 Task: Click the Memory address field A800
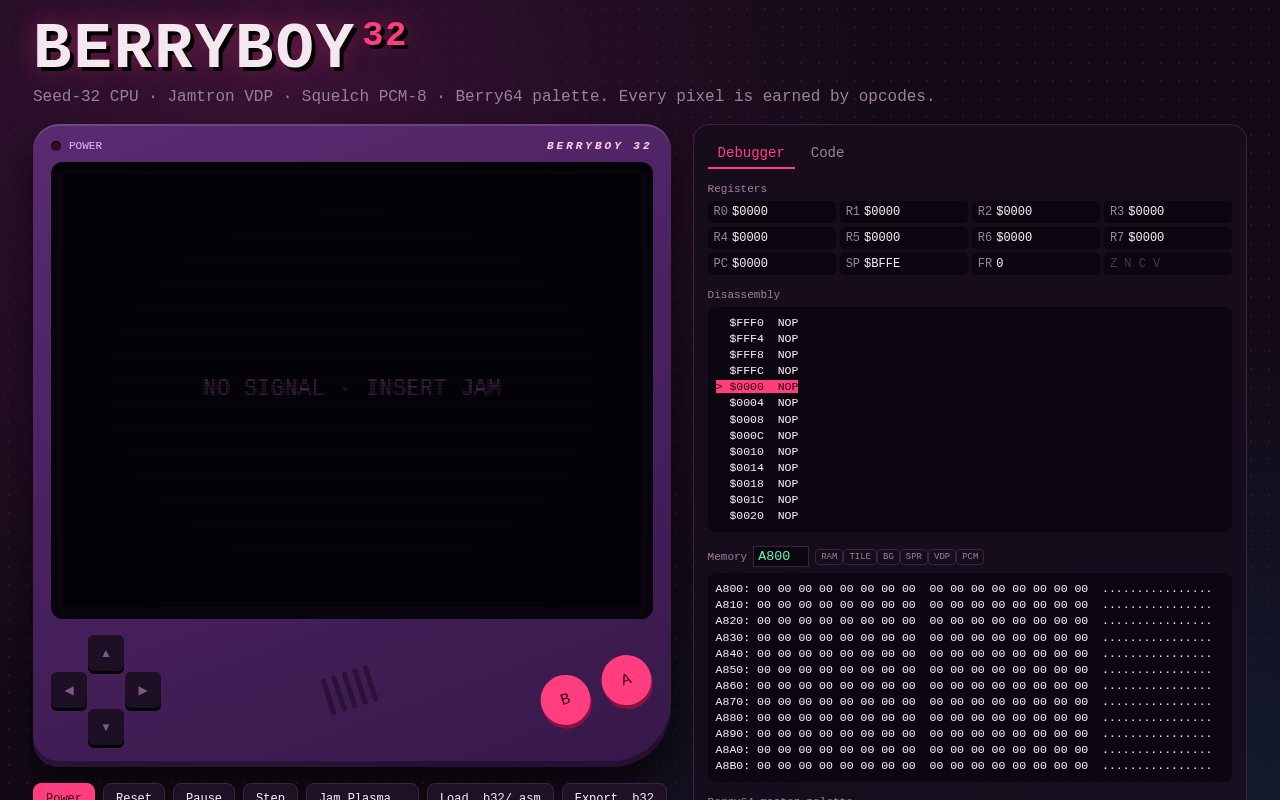pyautogui.click(x=781, y=557)
